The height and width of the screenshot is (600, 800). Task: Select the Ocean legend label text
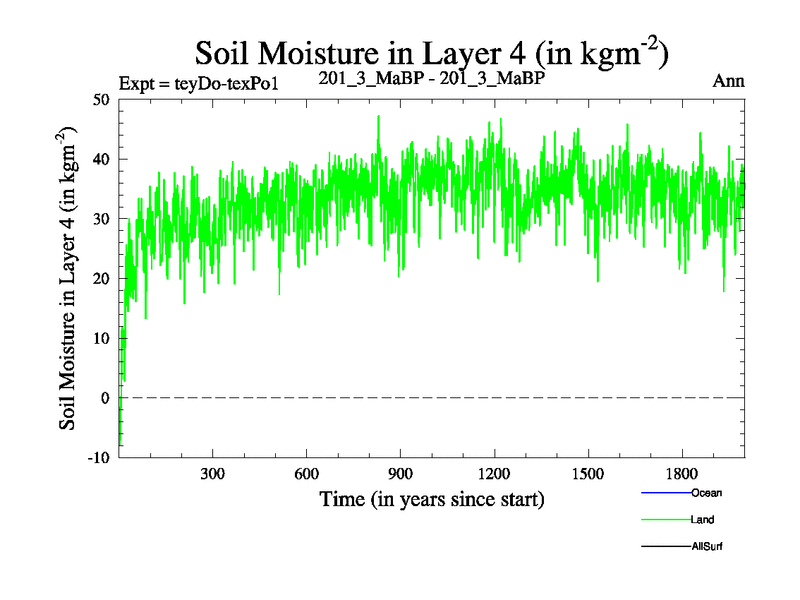(x=706, y=493)
